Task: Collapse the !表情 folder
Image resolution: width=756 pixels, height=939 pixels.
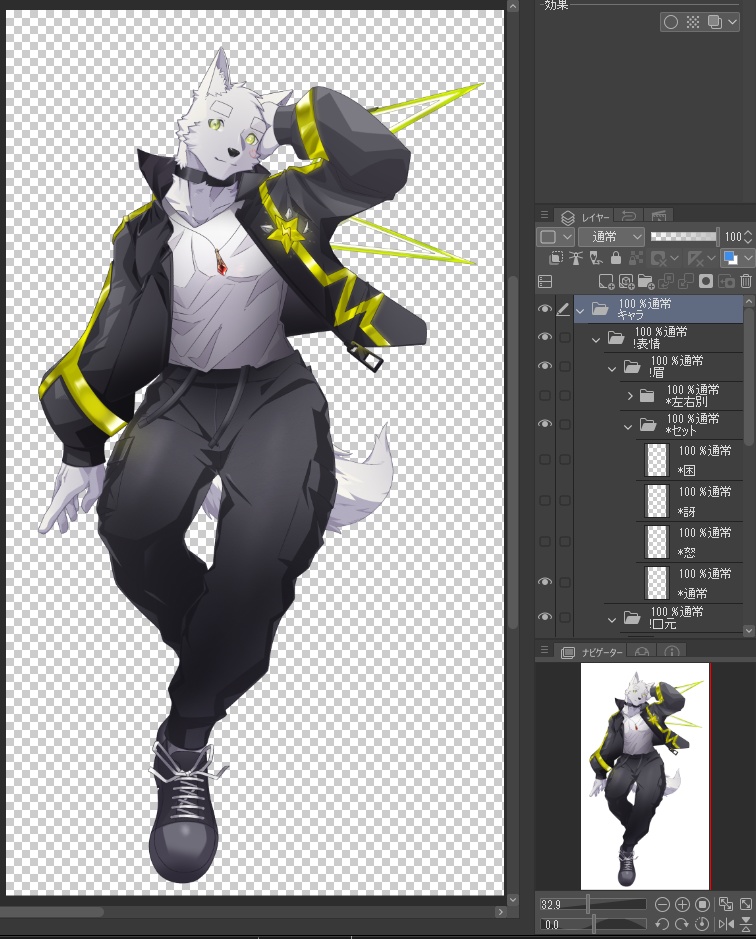Action: 596,340
